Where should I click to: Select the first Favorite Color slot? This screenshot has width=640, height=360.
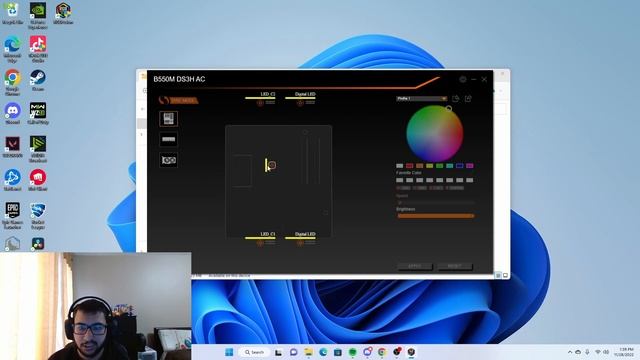click(x=400, y=180)
